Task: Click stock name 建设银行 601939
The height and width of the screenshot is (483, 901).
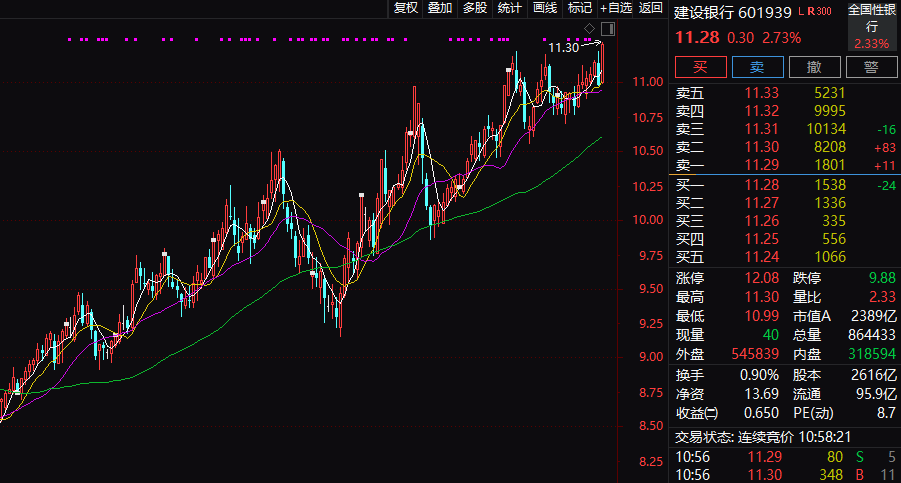Action: pos(733,12)
